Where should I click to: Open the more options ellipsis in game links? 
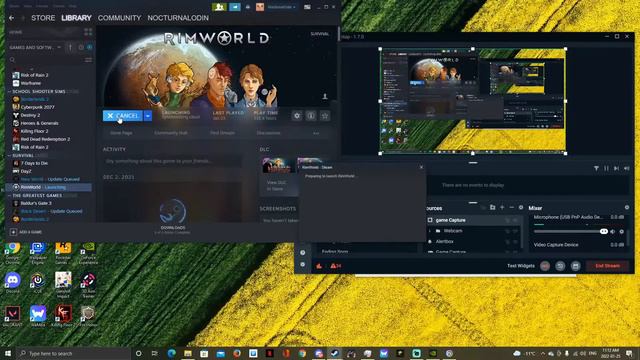click(316, 133)
